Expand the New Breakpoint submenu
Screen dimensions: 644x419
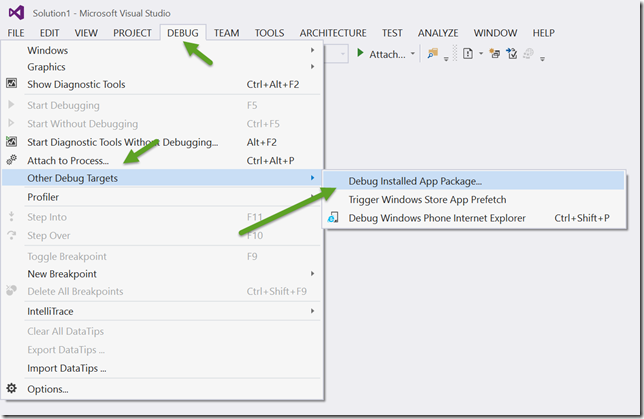click(162, 274)
